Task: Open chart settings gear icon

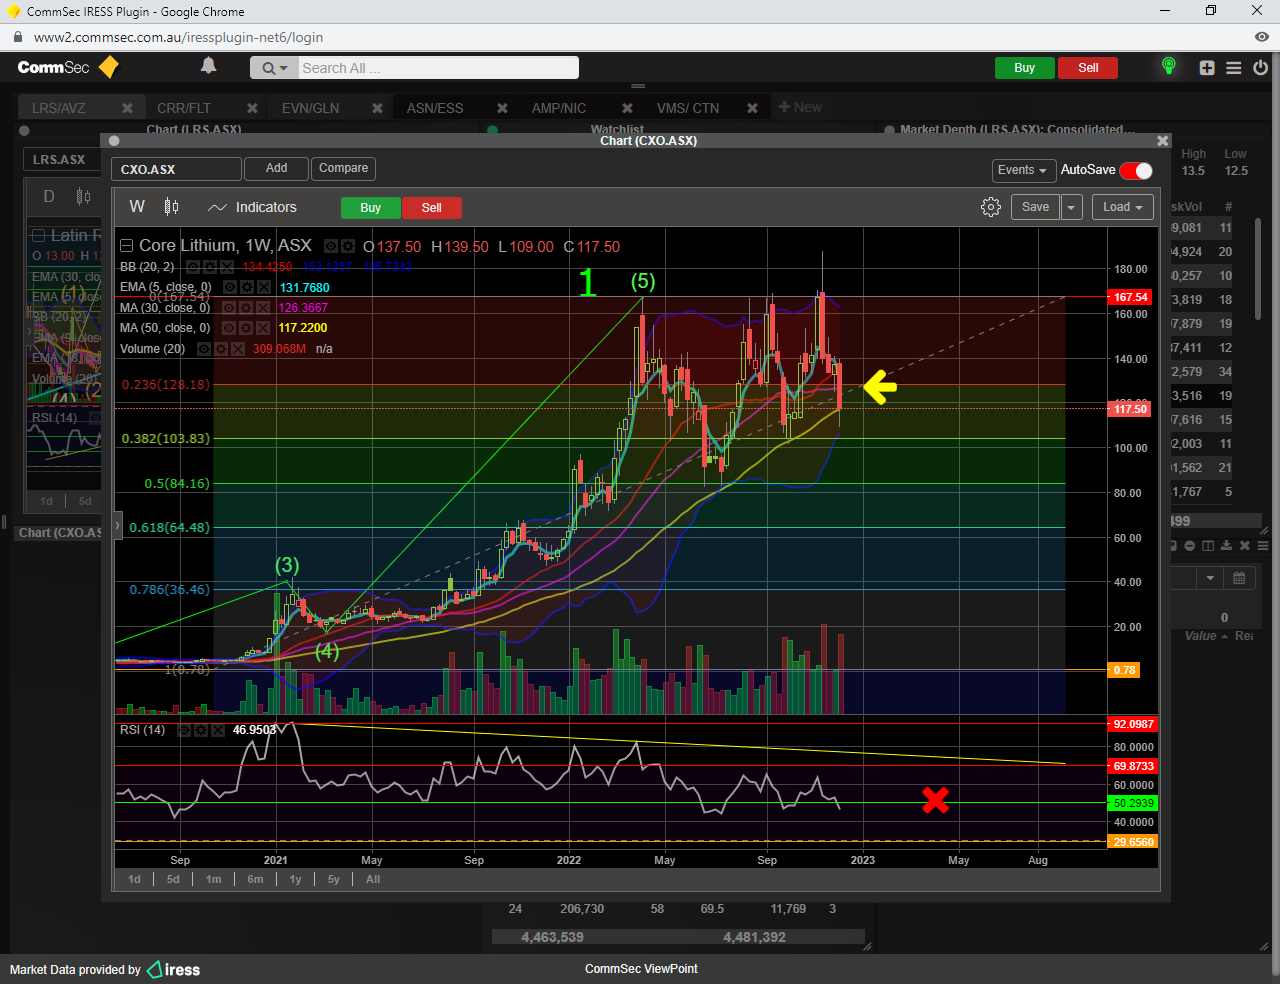Action: [x=991, y=207]
